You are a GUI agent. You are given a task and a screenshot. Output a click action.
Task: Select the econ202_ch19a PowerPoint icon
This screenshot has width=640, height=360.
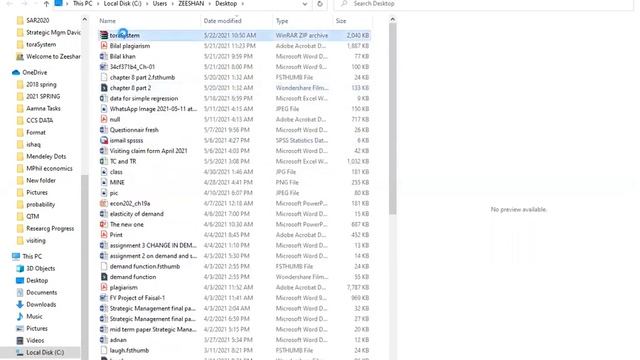pos(104,203)
